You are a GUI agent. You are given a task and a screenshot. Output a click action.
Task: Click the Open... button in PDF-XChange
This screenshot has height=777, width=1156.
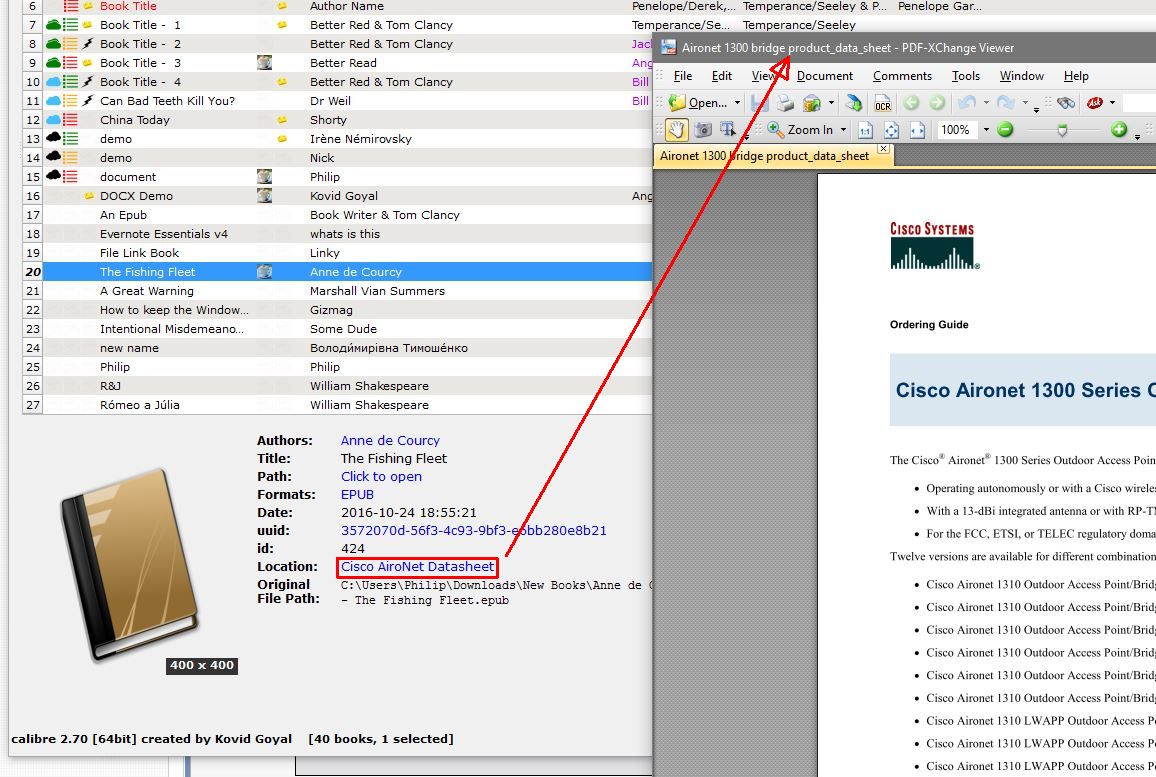699,103
